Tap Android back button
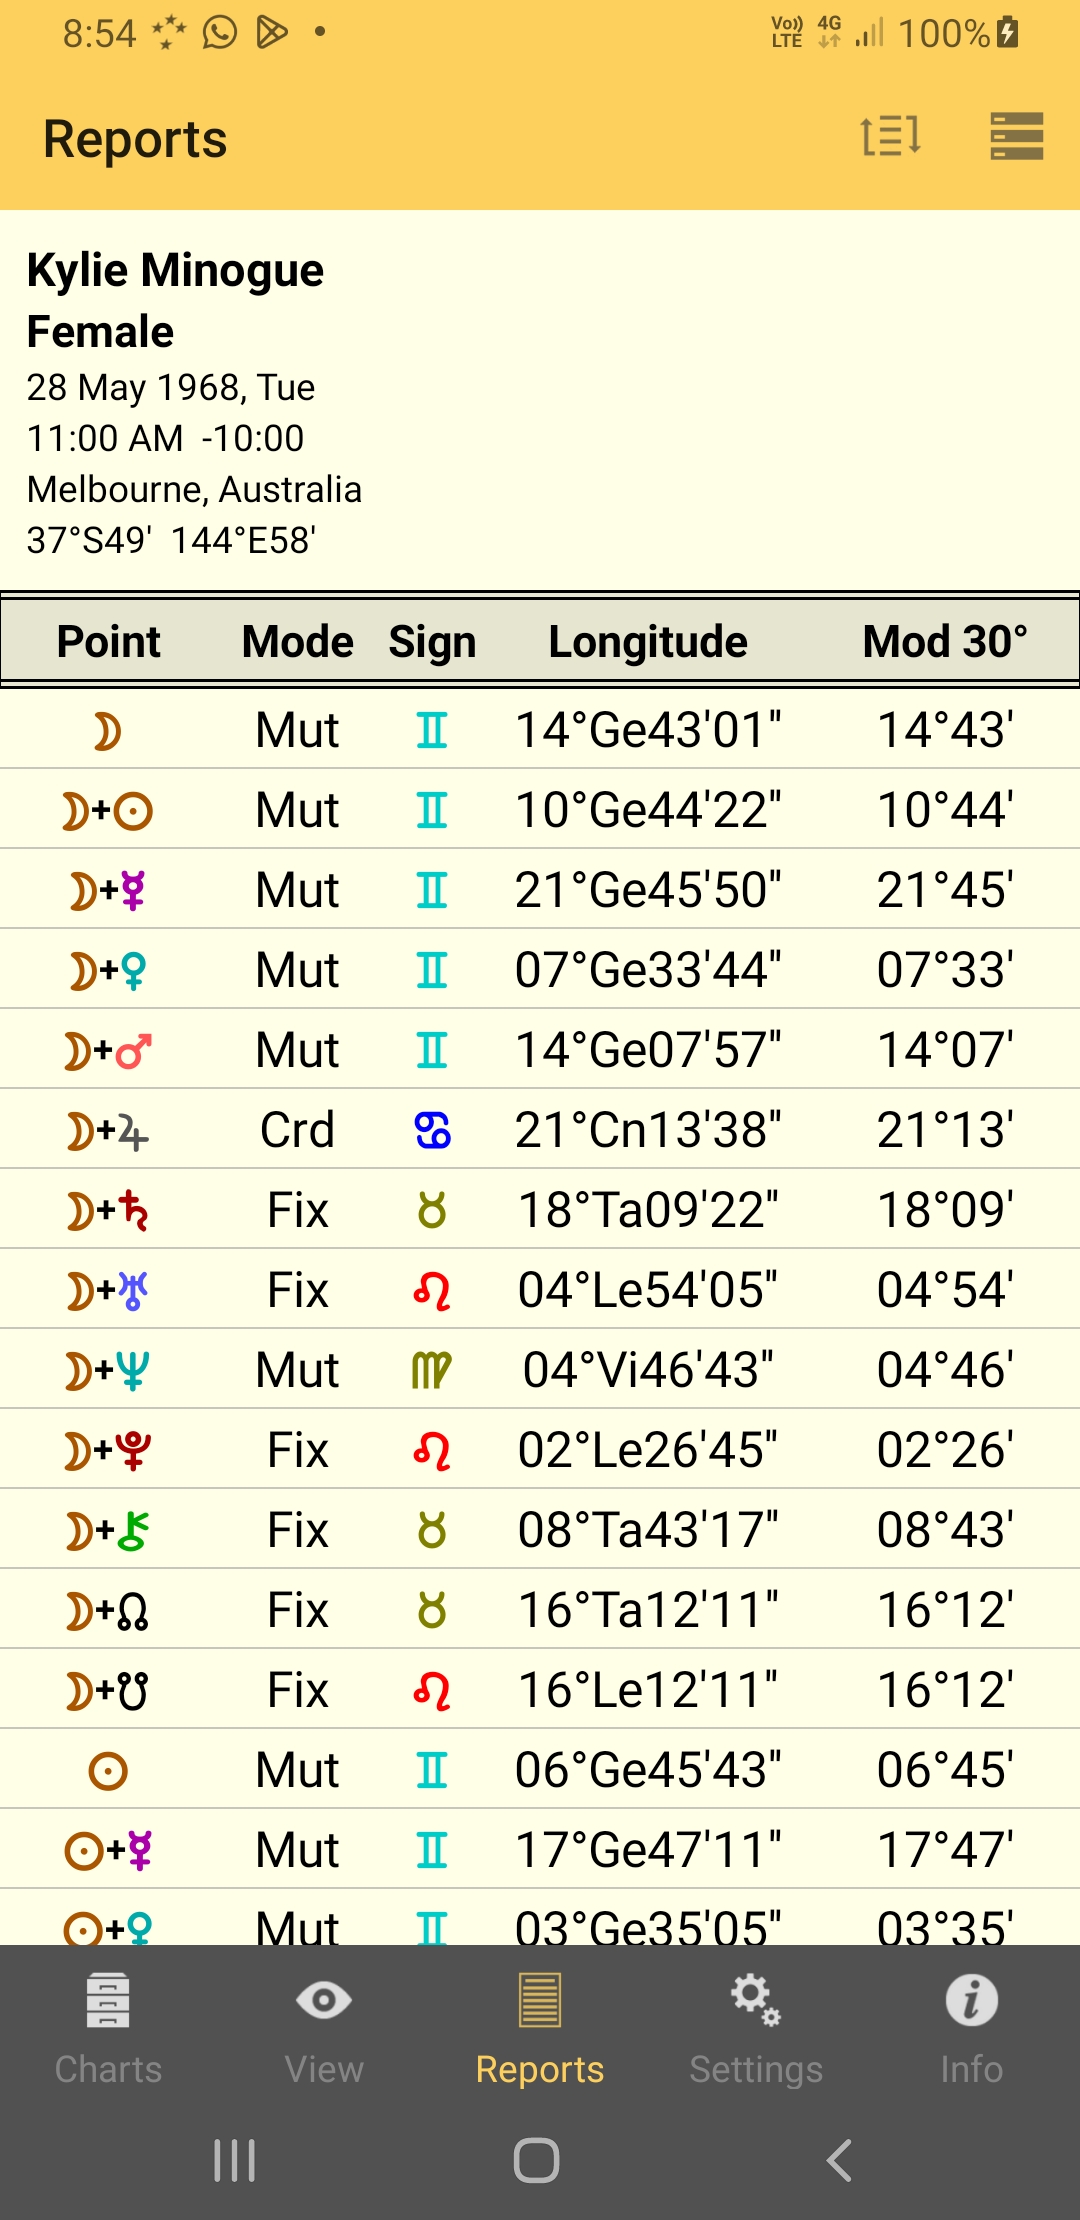The width and height of the screenshot is (1080, 2220). 840,2161
